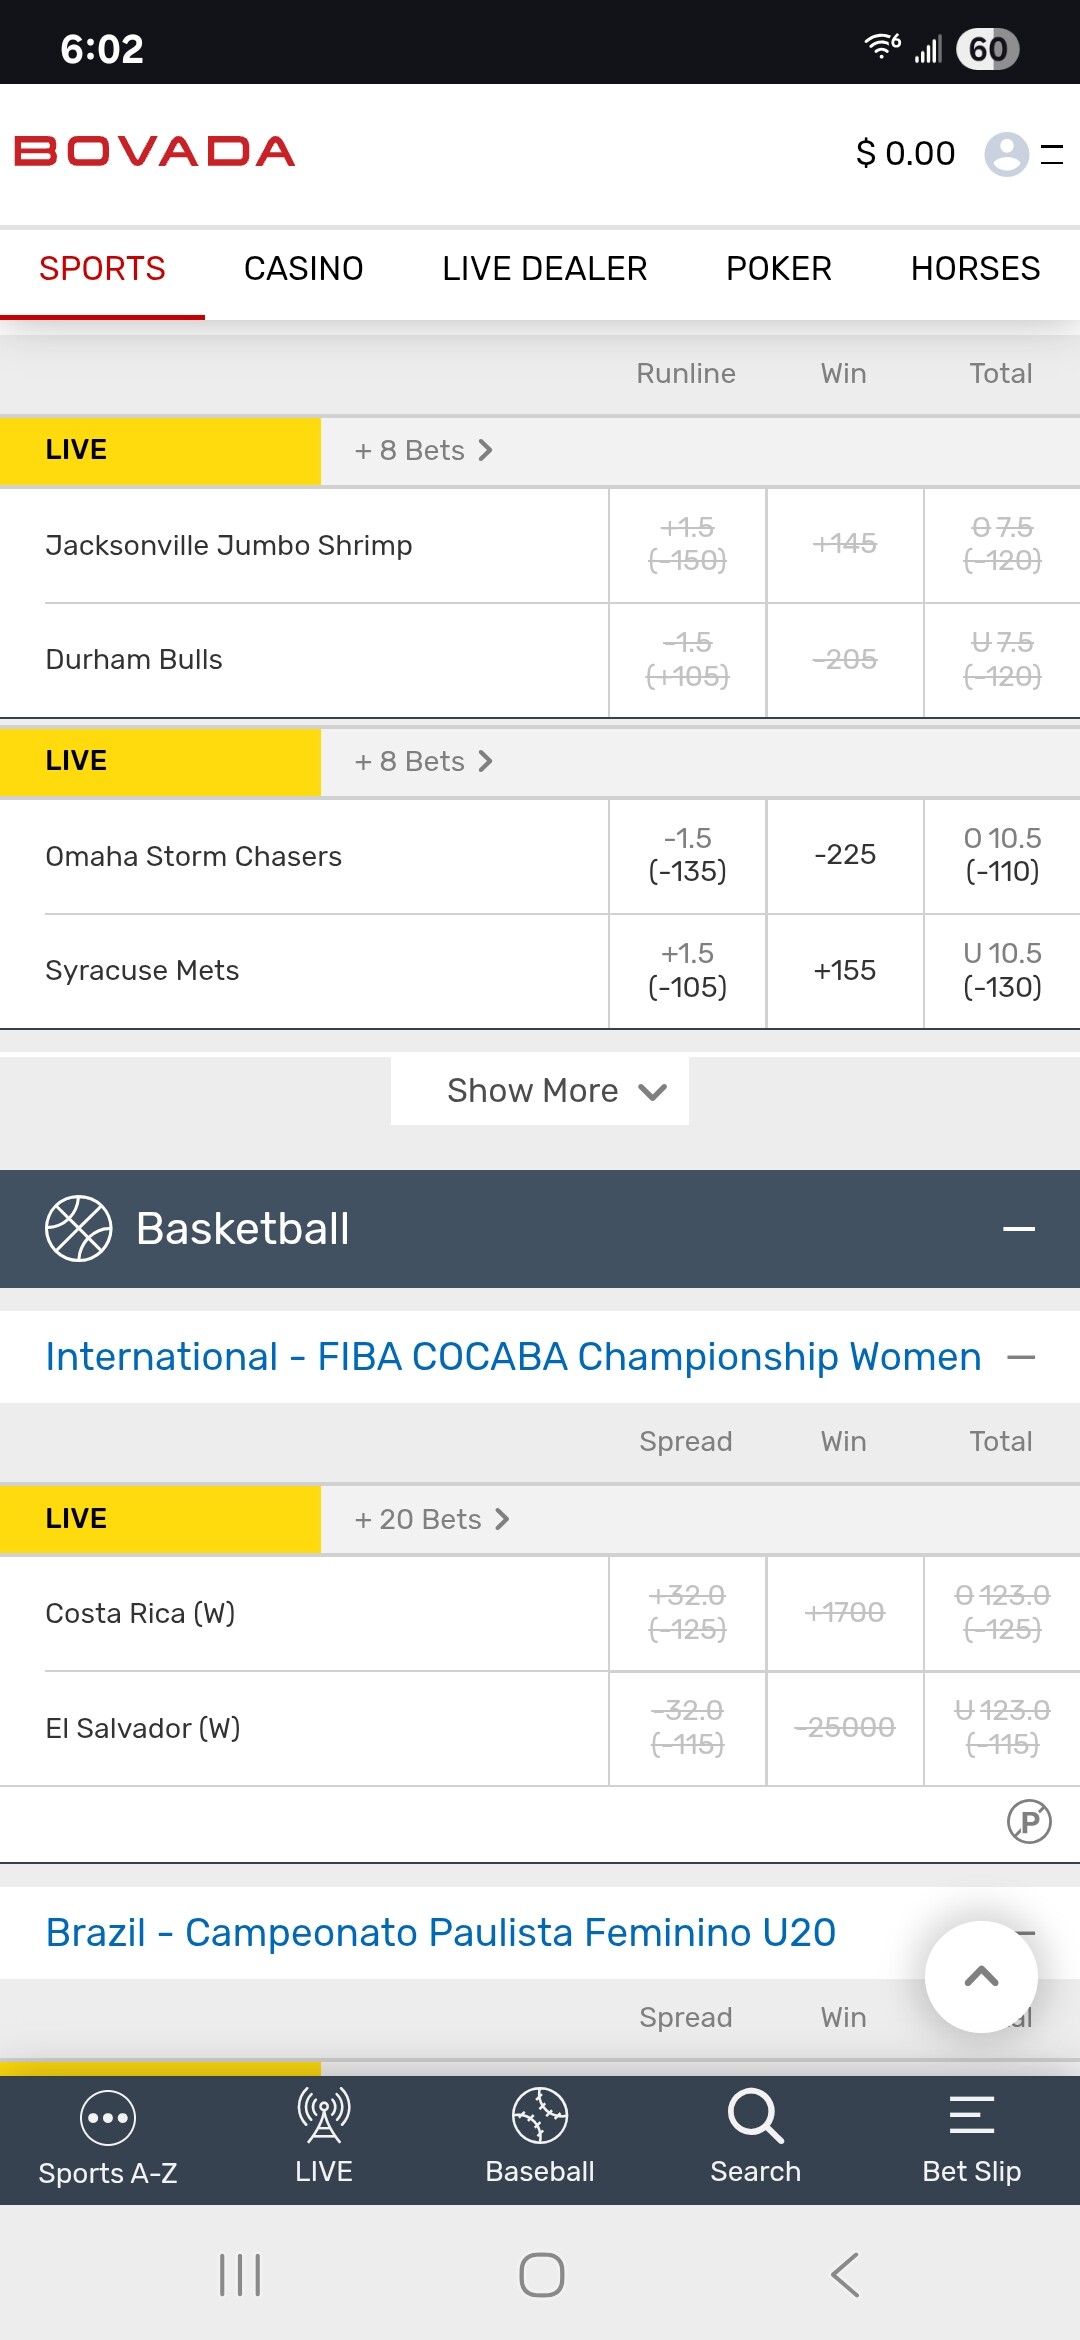This screenshot has width=1080, height=2340.
Task: Open +20 Bets for Costa Rica game
Action: point(431,1520)
